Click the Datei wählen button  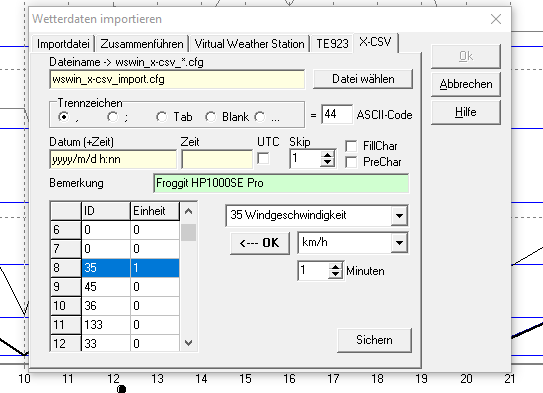363,79
